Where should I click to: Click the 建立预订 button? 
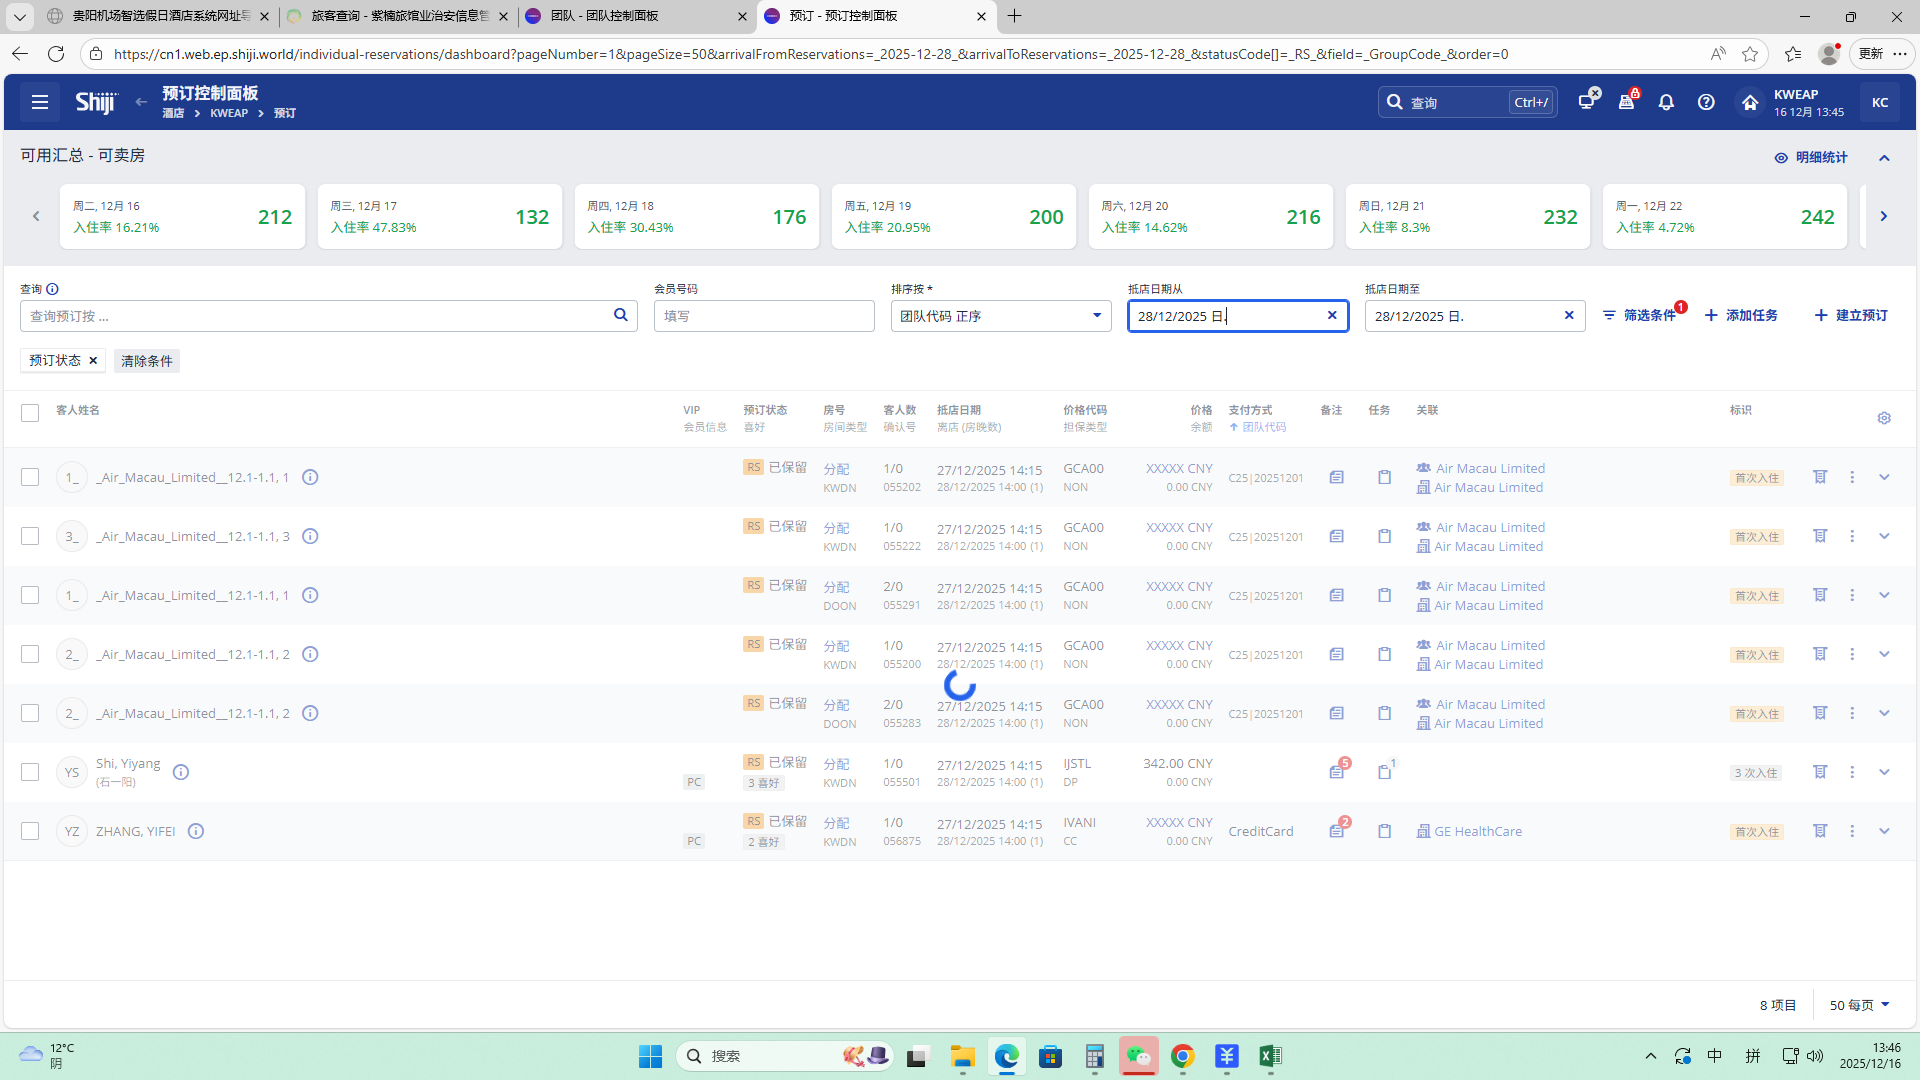pos(1851,315)
